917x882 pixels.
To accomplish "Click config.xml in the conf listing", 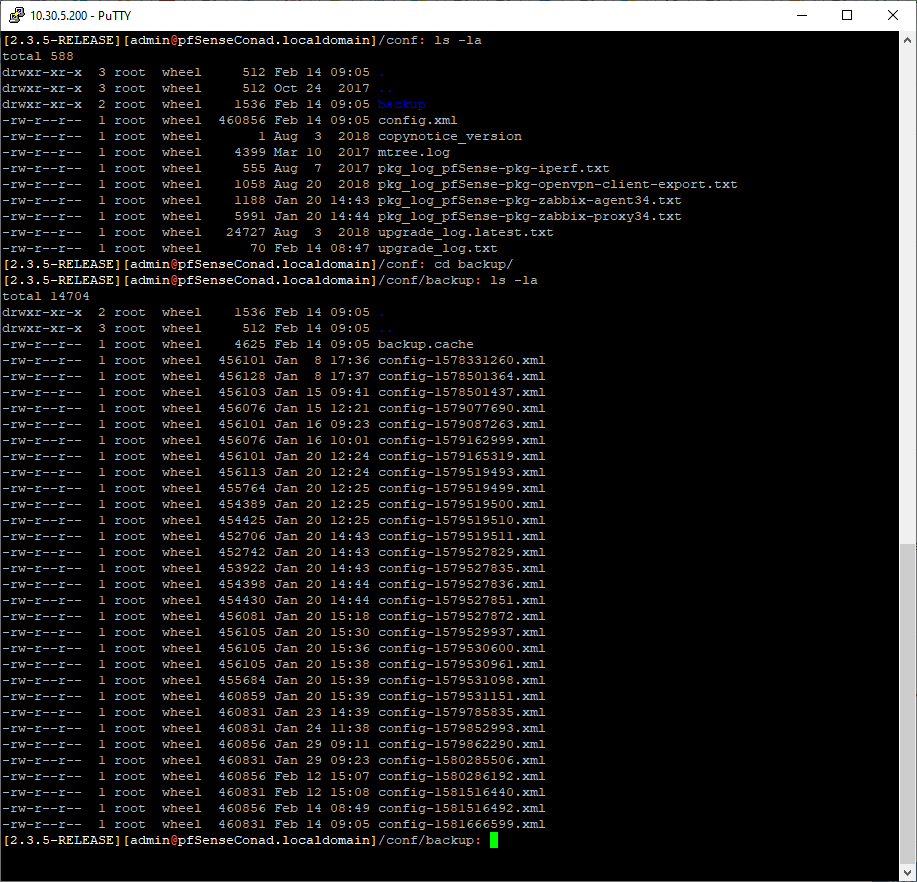I will pos(418,120).
